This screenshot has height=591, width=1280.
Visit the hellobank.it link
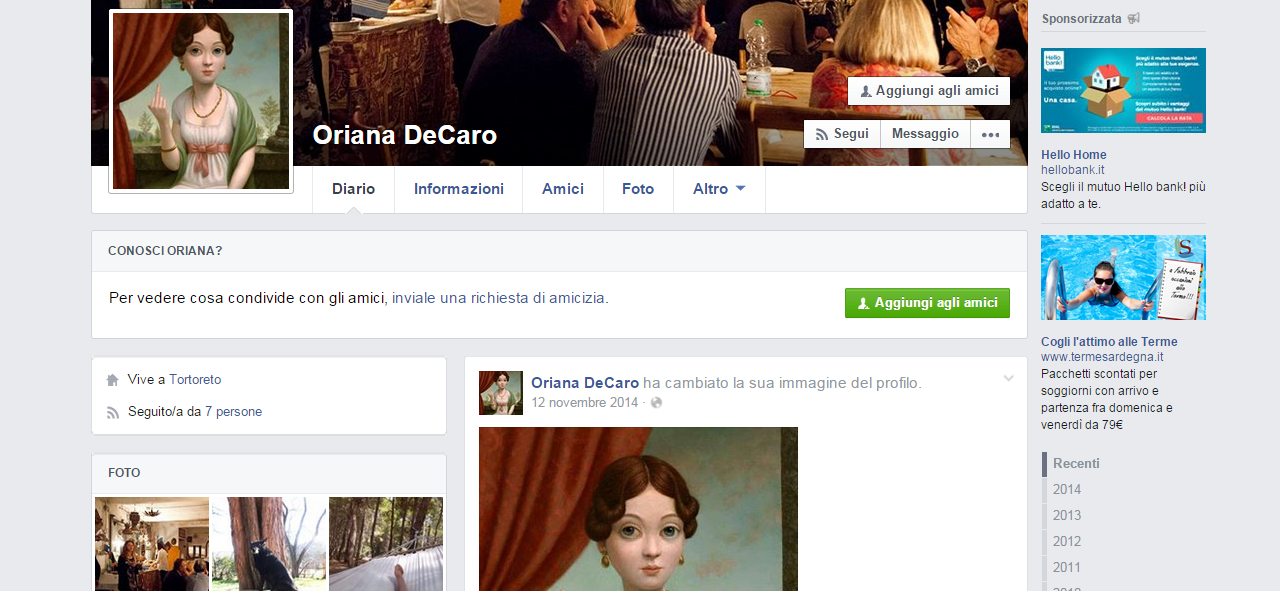[1073, 170]
